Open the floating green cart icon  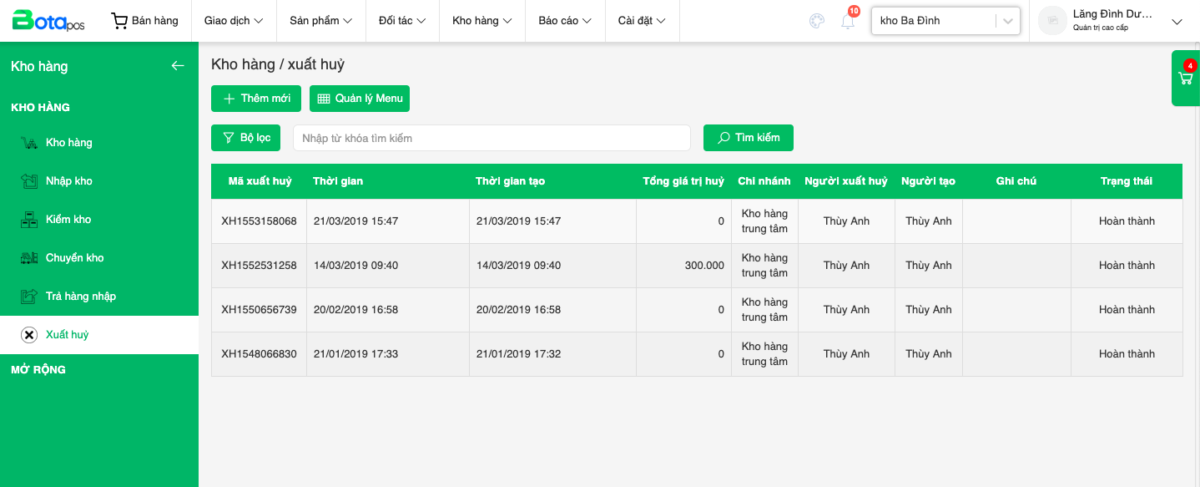click(1186, 78)
